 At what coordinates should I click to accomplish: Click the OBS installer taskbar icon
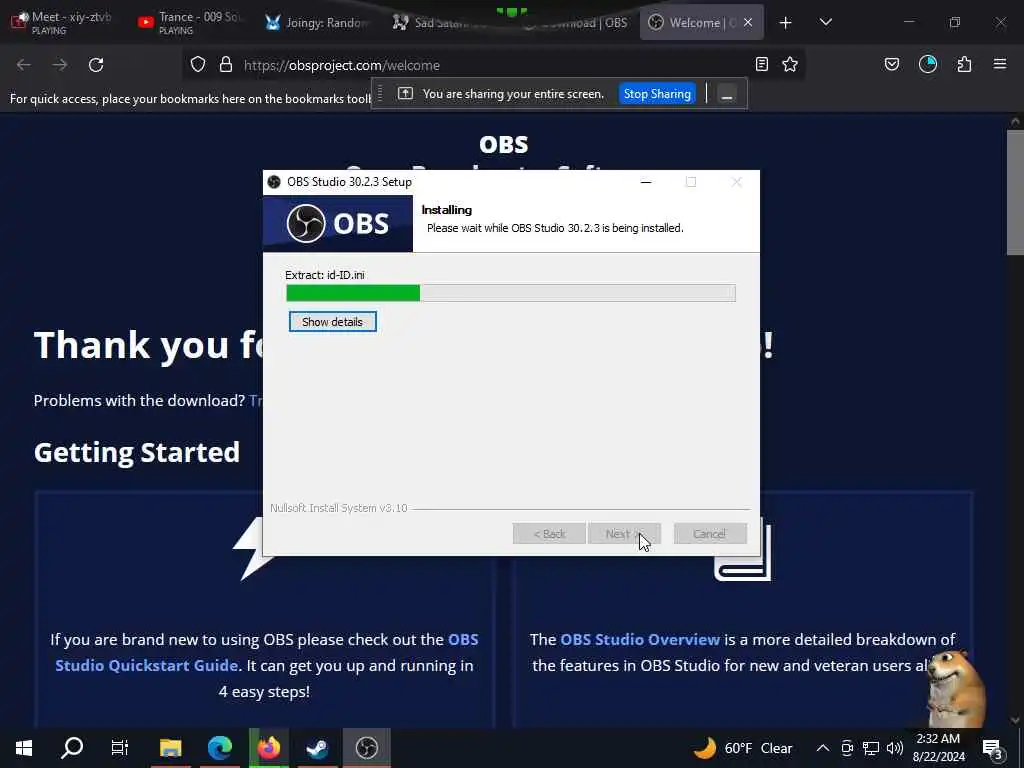(x=366, y=748)
